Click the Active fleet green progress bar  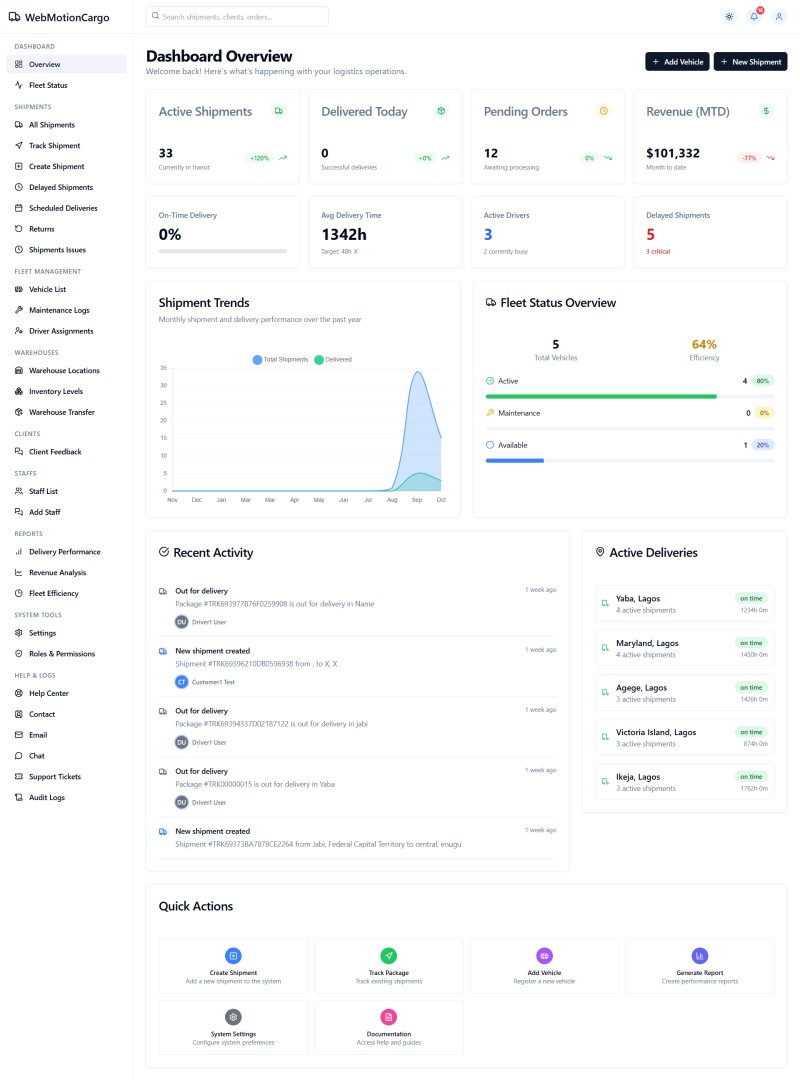click(x=600, y=396)
